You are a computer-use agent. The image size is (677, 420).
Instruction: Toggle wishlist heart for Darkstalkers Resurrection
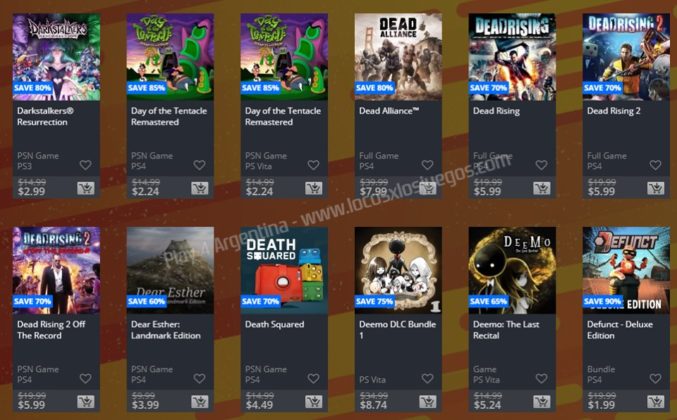click(x=85, y=165)
